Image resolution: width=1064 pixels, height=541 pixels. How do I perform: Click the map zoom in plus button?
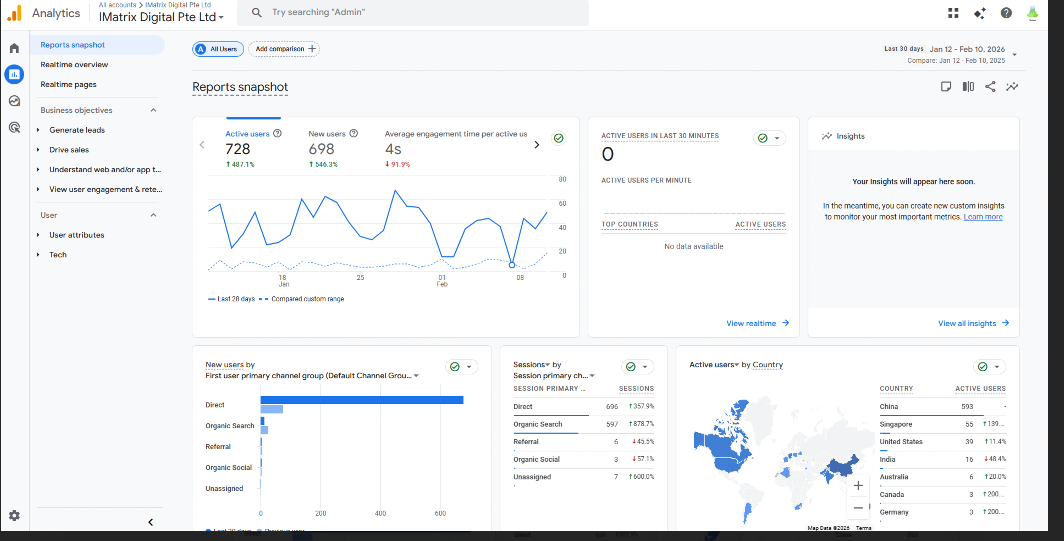click(x=857, y=486)
